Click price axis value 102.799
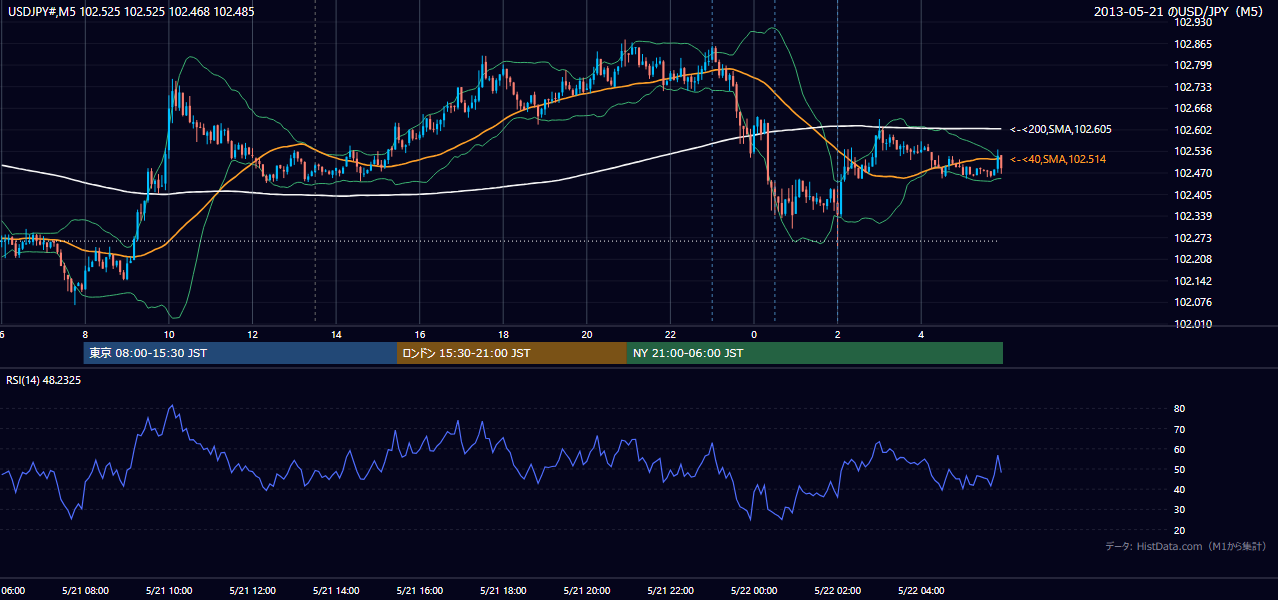1278x600 pixels. (x=1193, y=66)
